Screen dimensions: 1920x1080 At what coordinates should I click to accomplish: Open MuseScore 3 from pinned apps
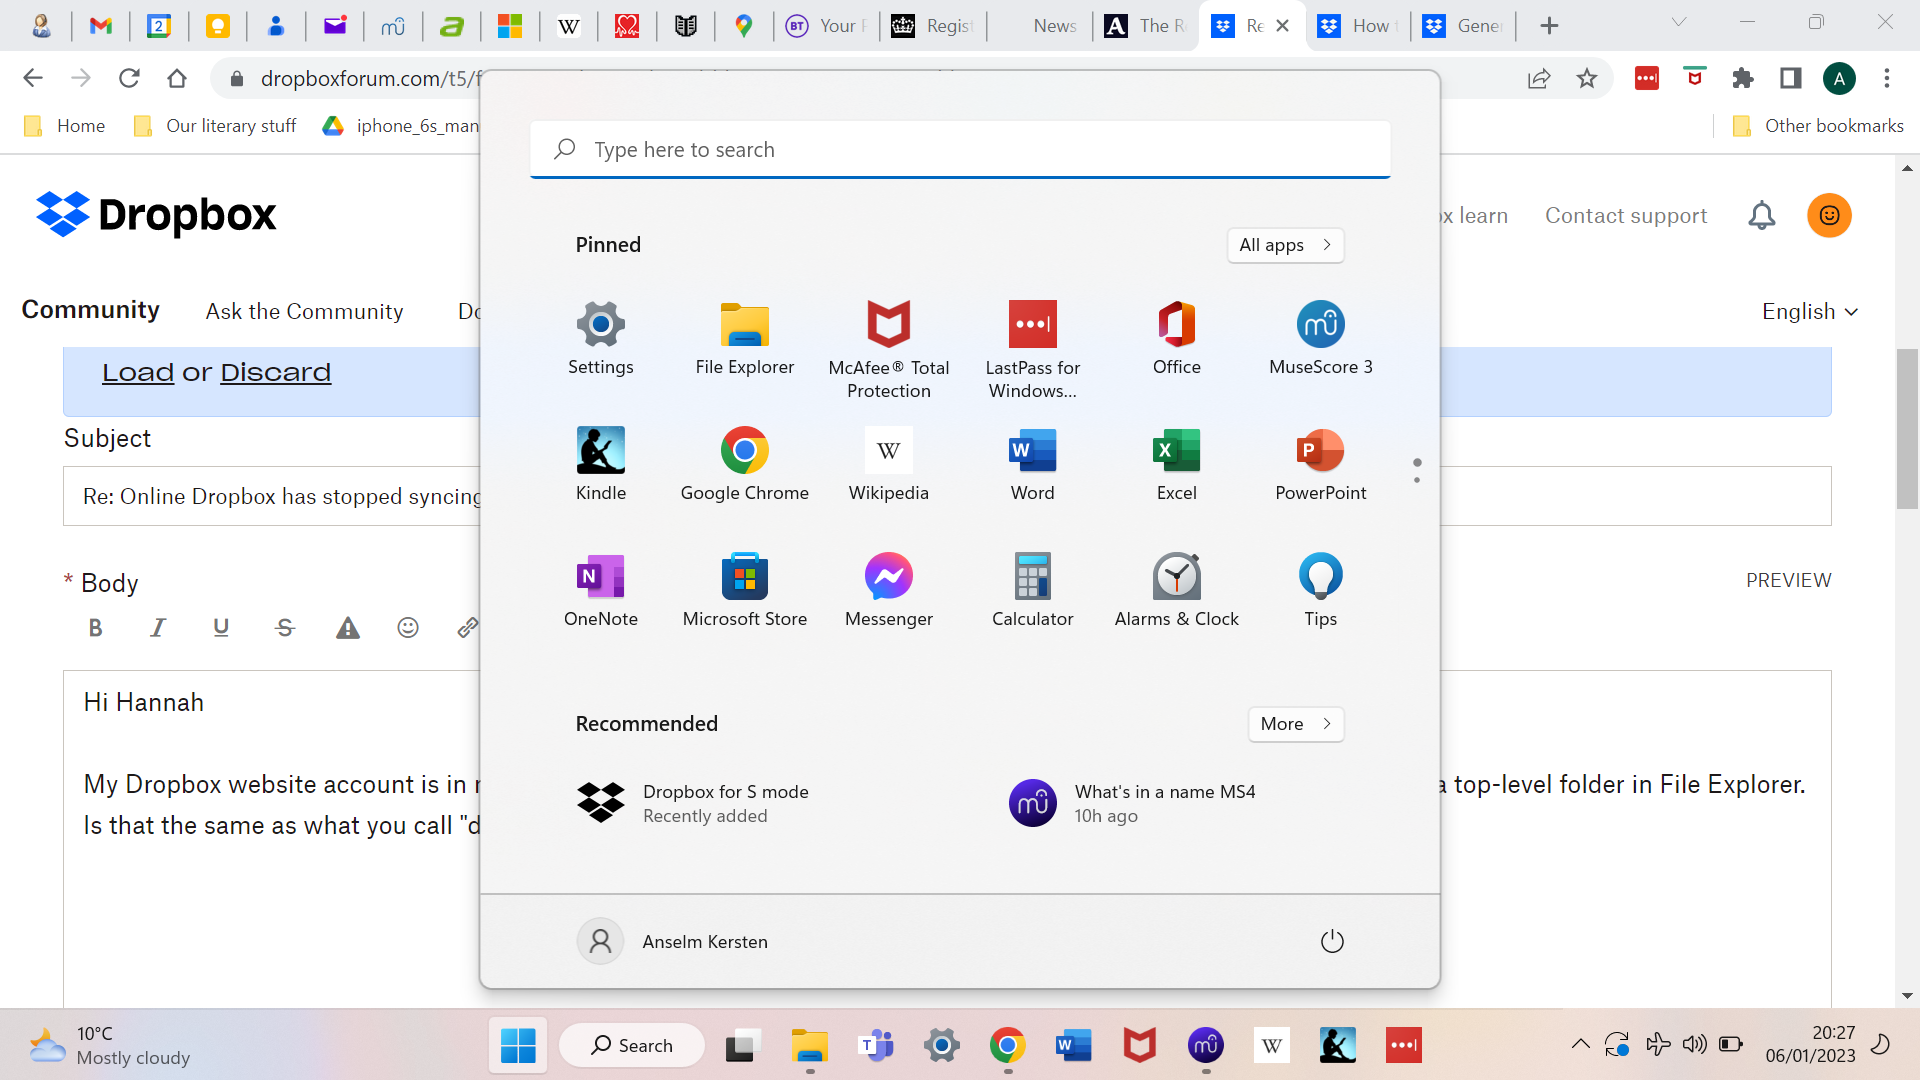pos(1321,338)
